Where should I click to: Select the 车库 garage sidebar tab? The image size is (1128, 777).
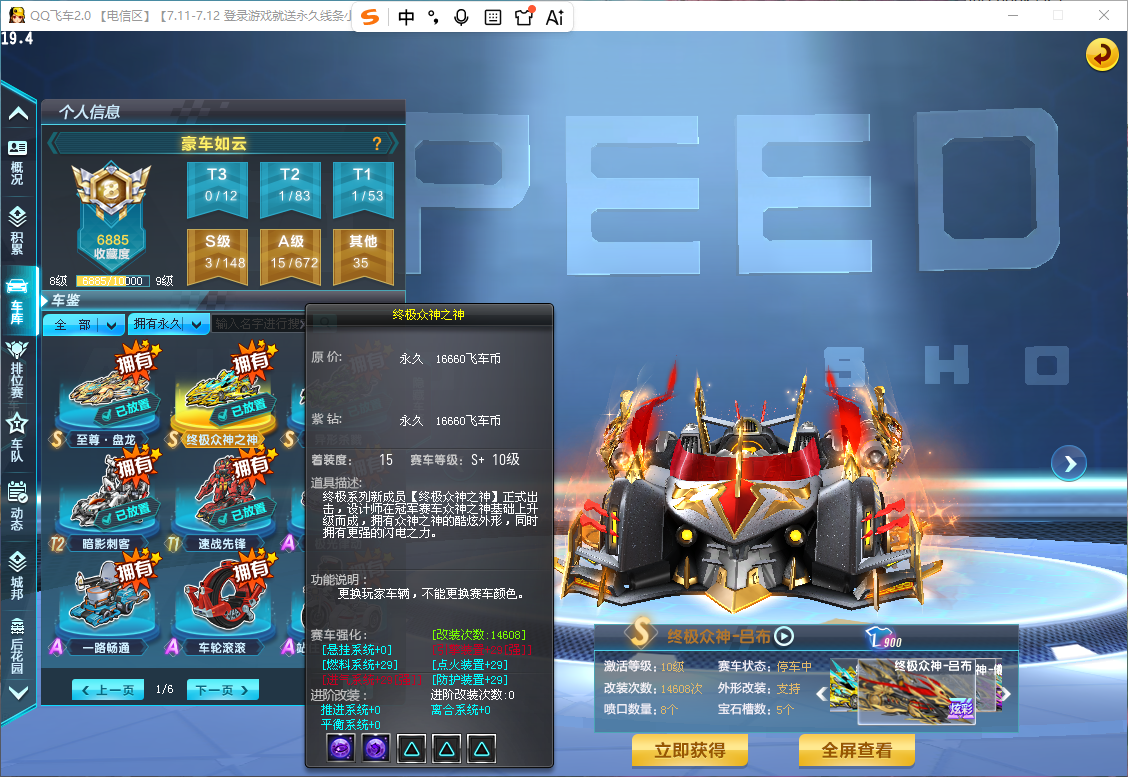tap(17, 300)
